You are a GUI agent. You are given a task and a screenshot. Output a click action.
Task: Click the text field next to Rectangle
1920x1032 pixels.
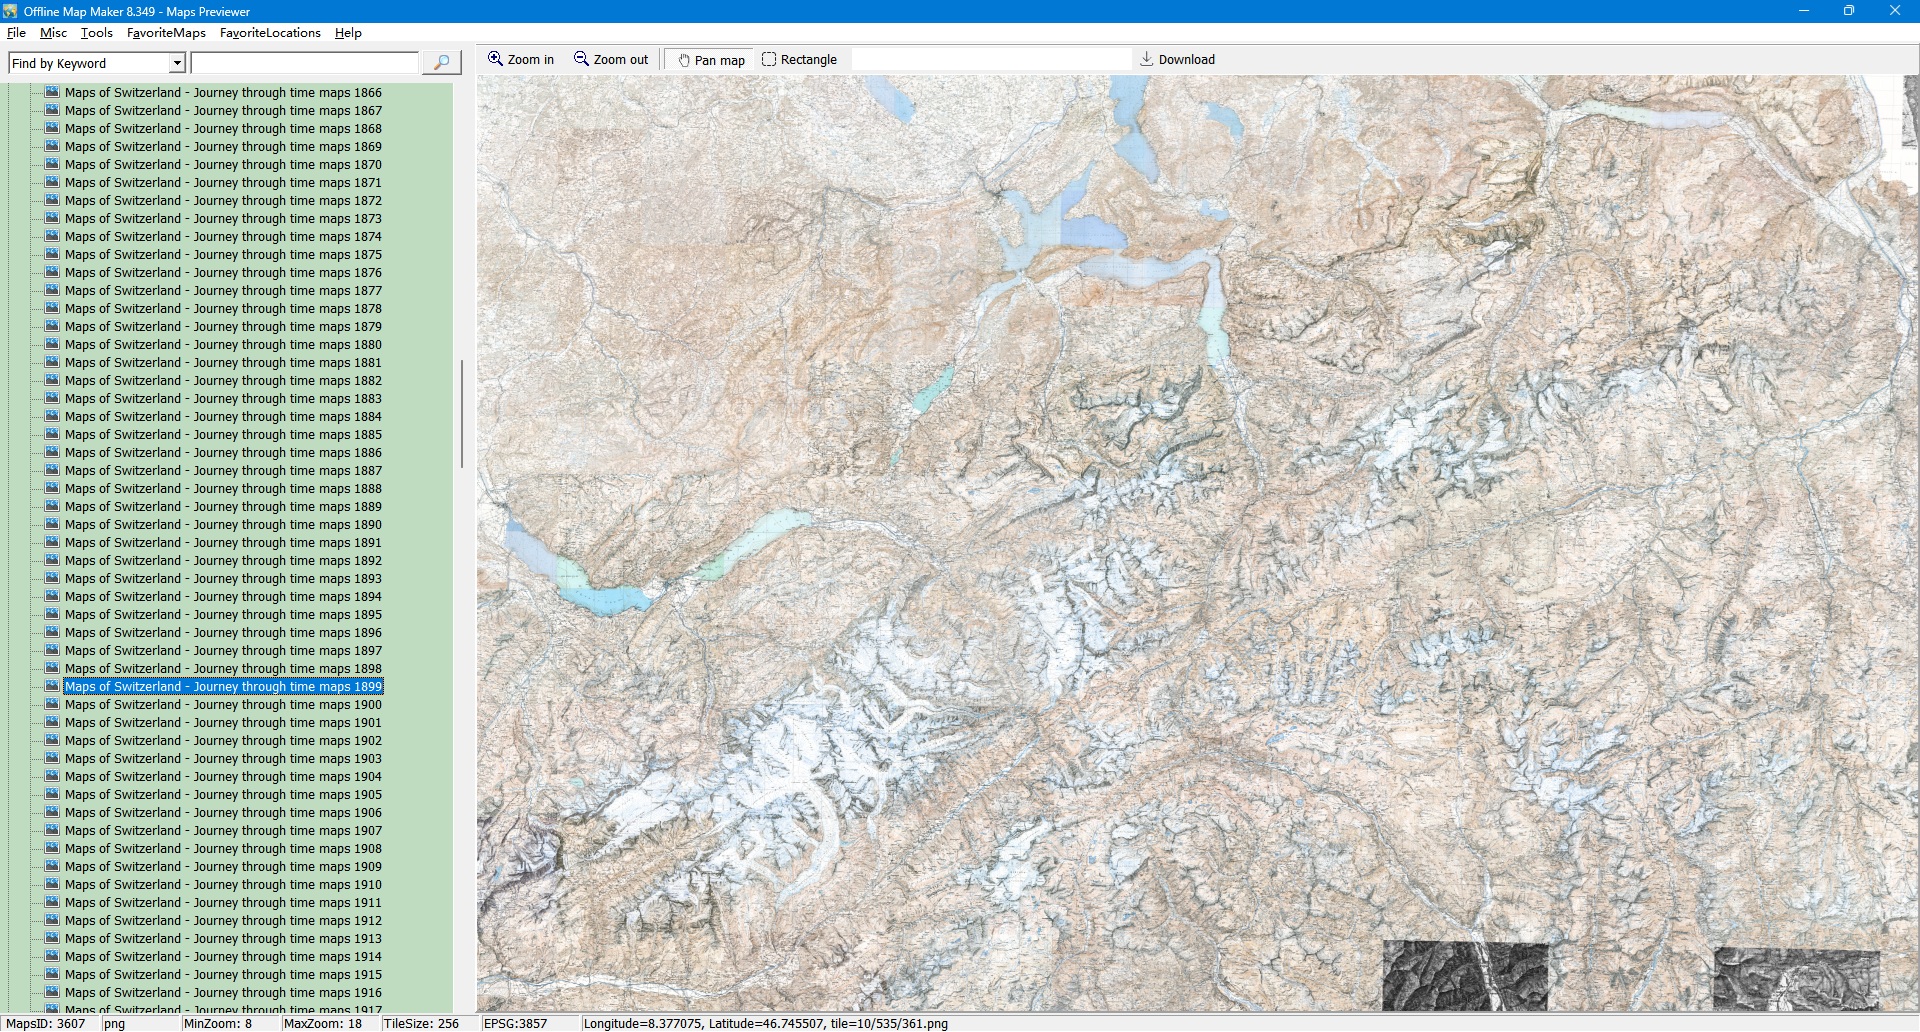(990, 60)
